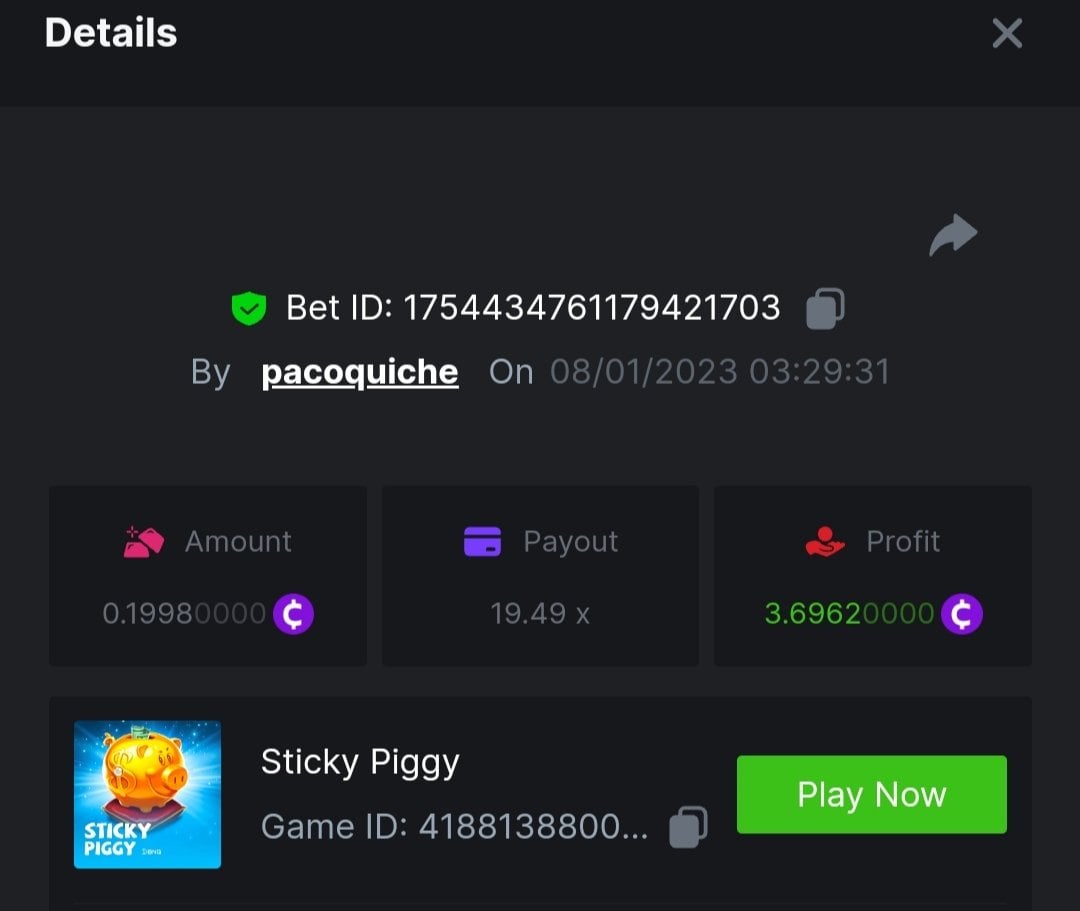
Task: Click the red Profit hand icon
Action: (x=825, y=542)
